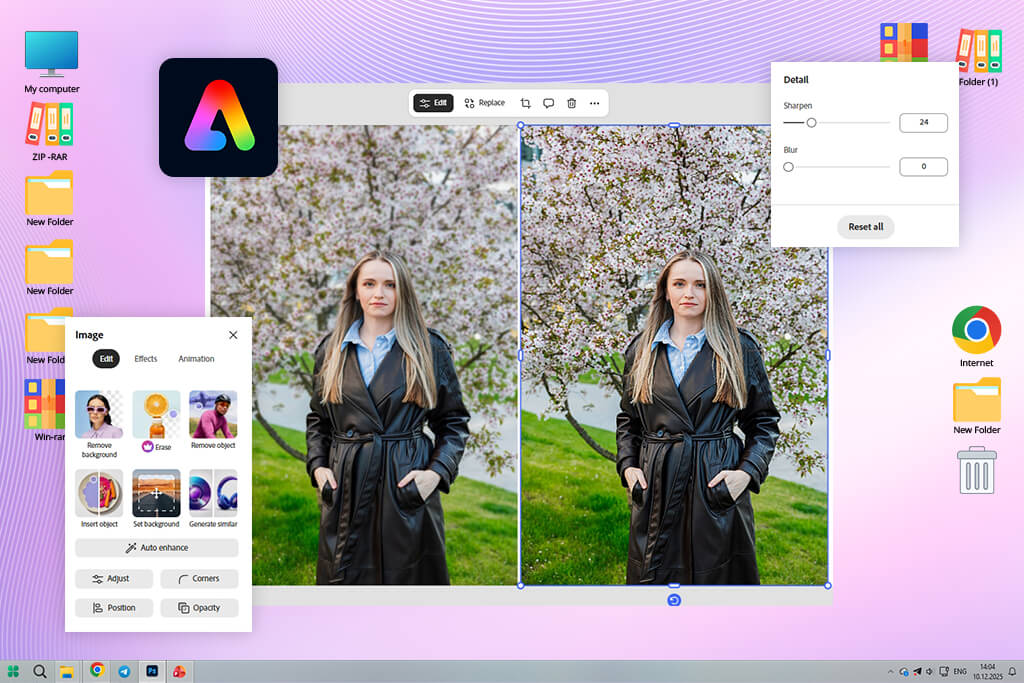Image resolution: width=1024 pixels, height=683 pixels.
Task: Open the Adjust settings button
Action: point(114,579)
